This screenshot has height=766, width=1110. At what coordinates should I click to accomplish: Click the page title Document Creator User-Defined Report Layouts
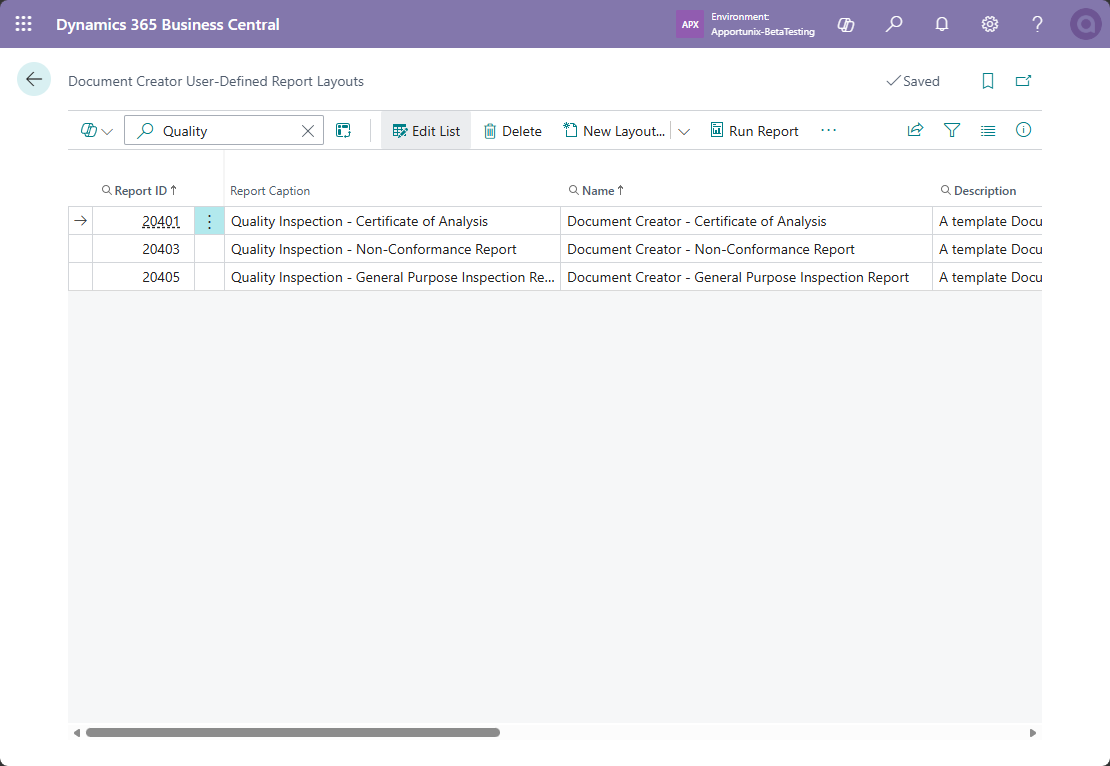216,81
